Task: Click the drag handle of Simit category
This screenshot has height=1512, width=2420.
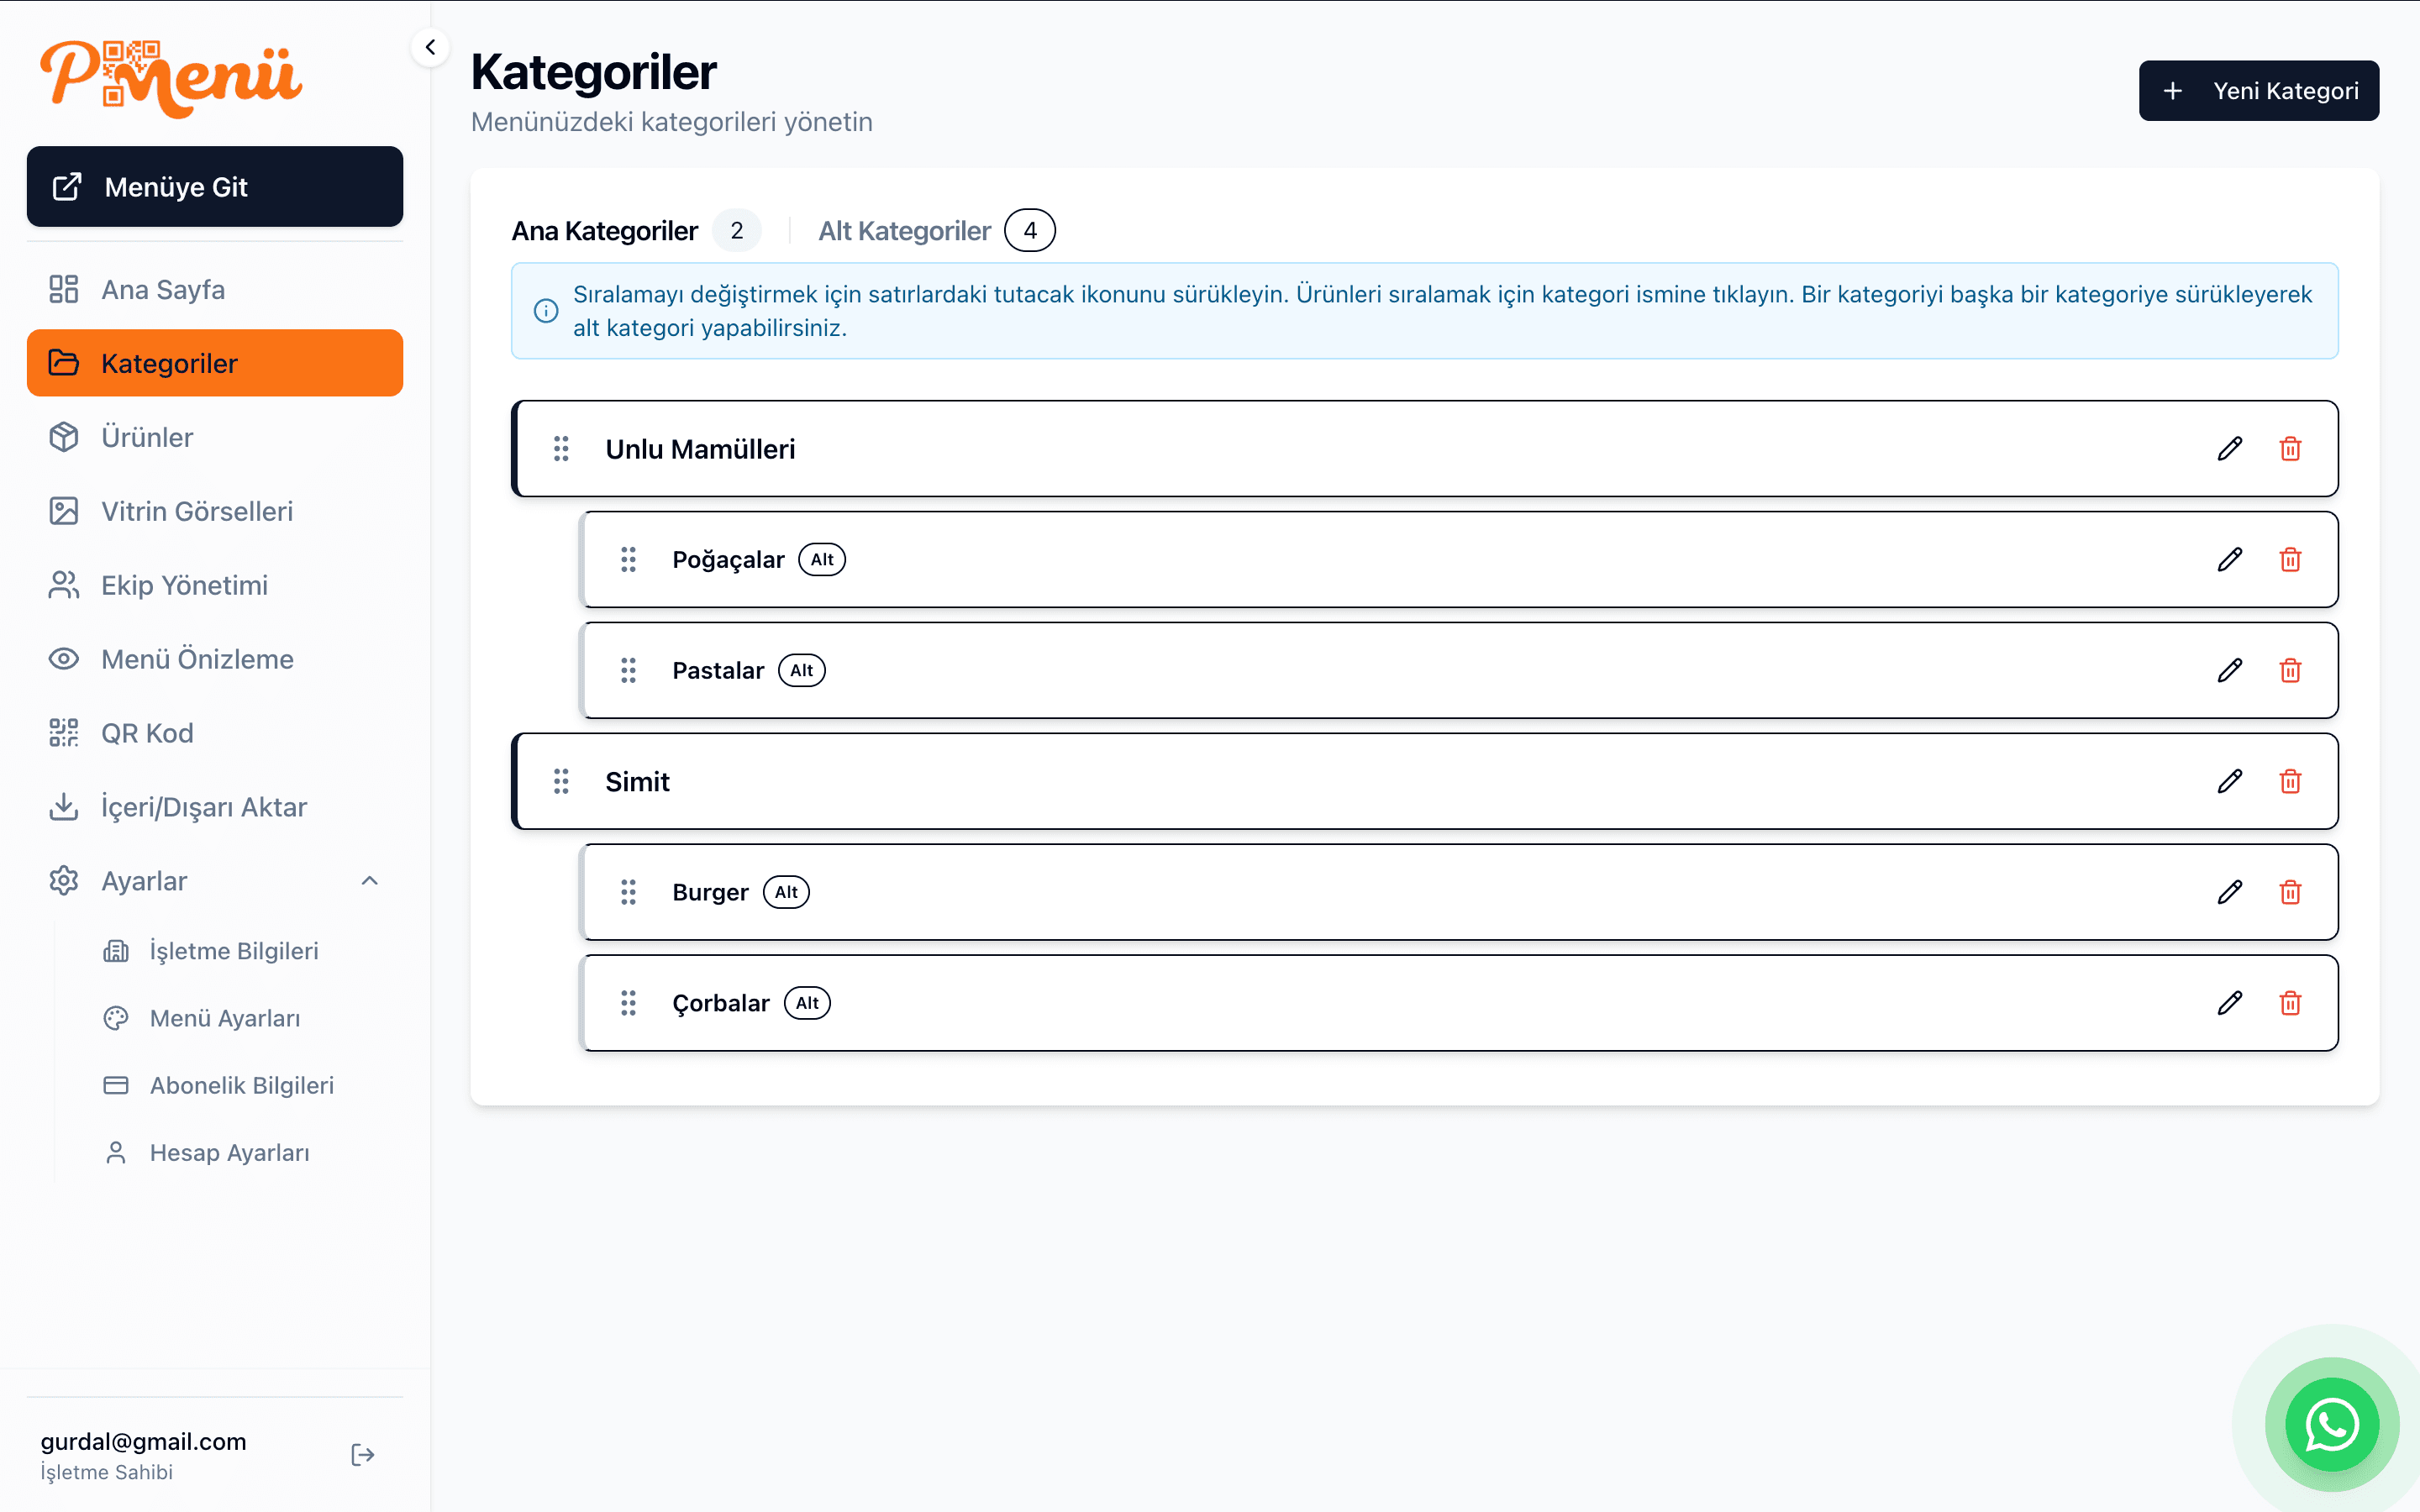Action: [x=561, y=781]
